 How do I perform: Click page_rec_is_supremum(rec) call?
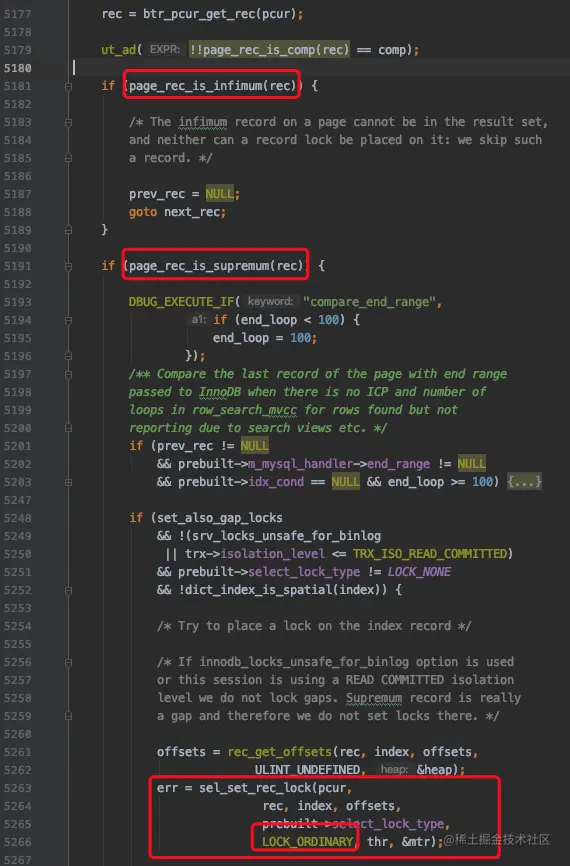[x=216, y=266]
